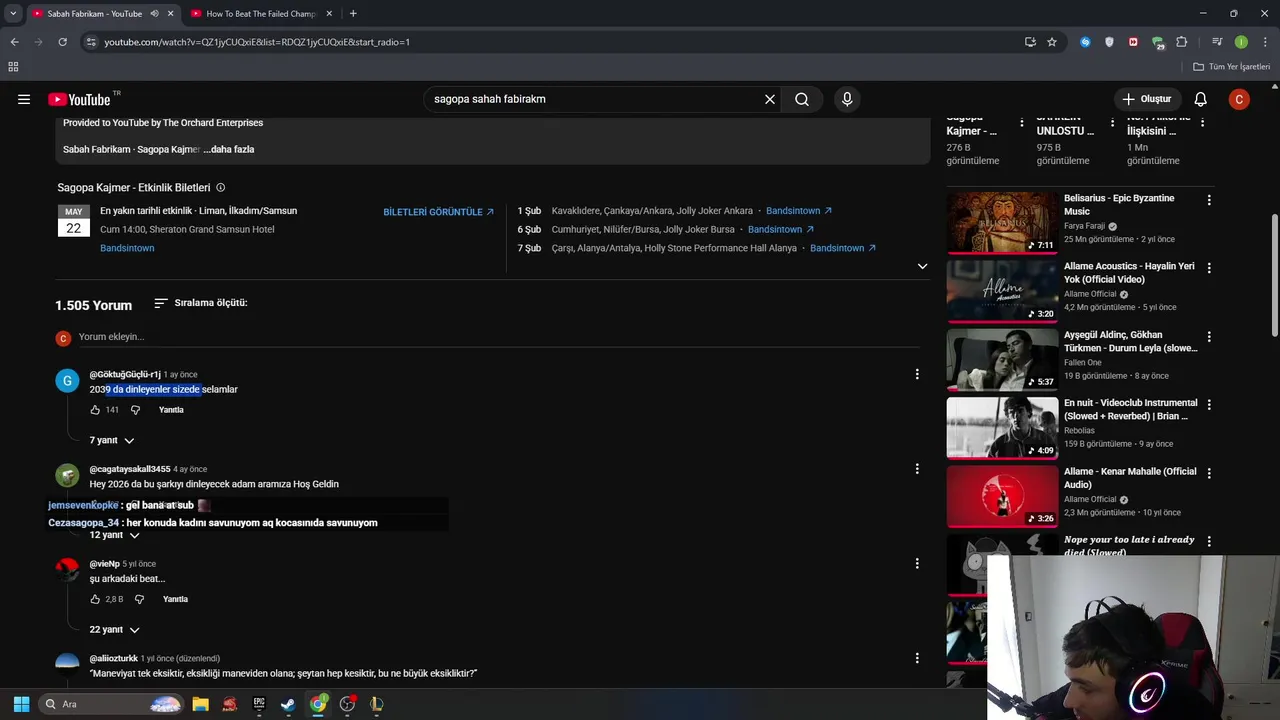
Task: Open the account avatar menu
Action: pyautogui.click(x=1239, y=99)
